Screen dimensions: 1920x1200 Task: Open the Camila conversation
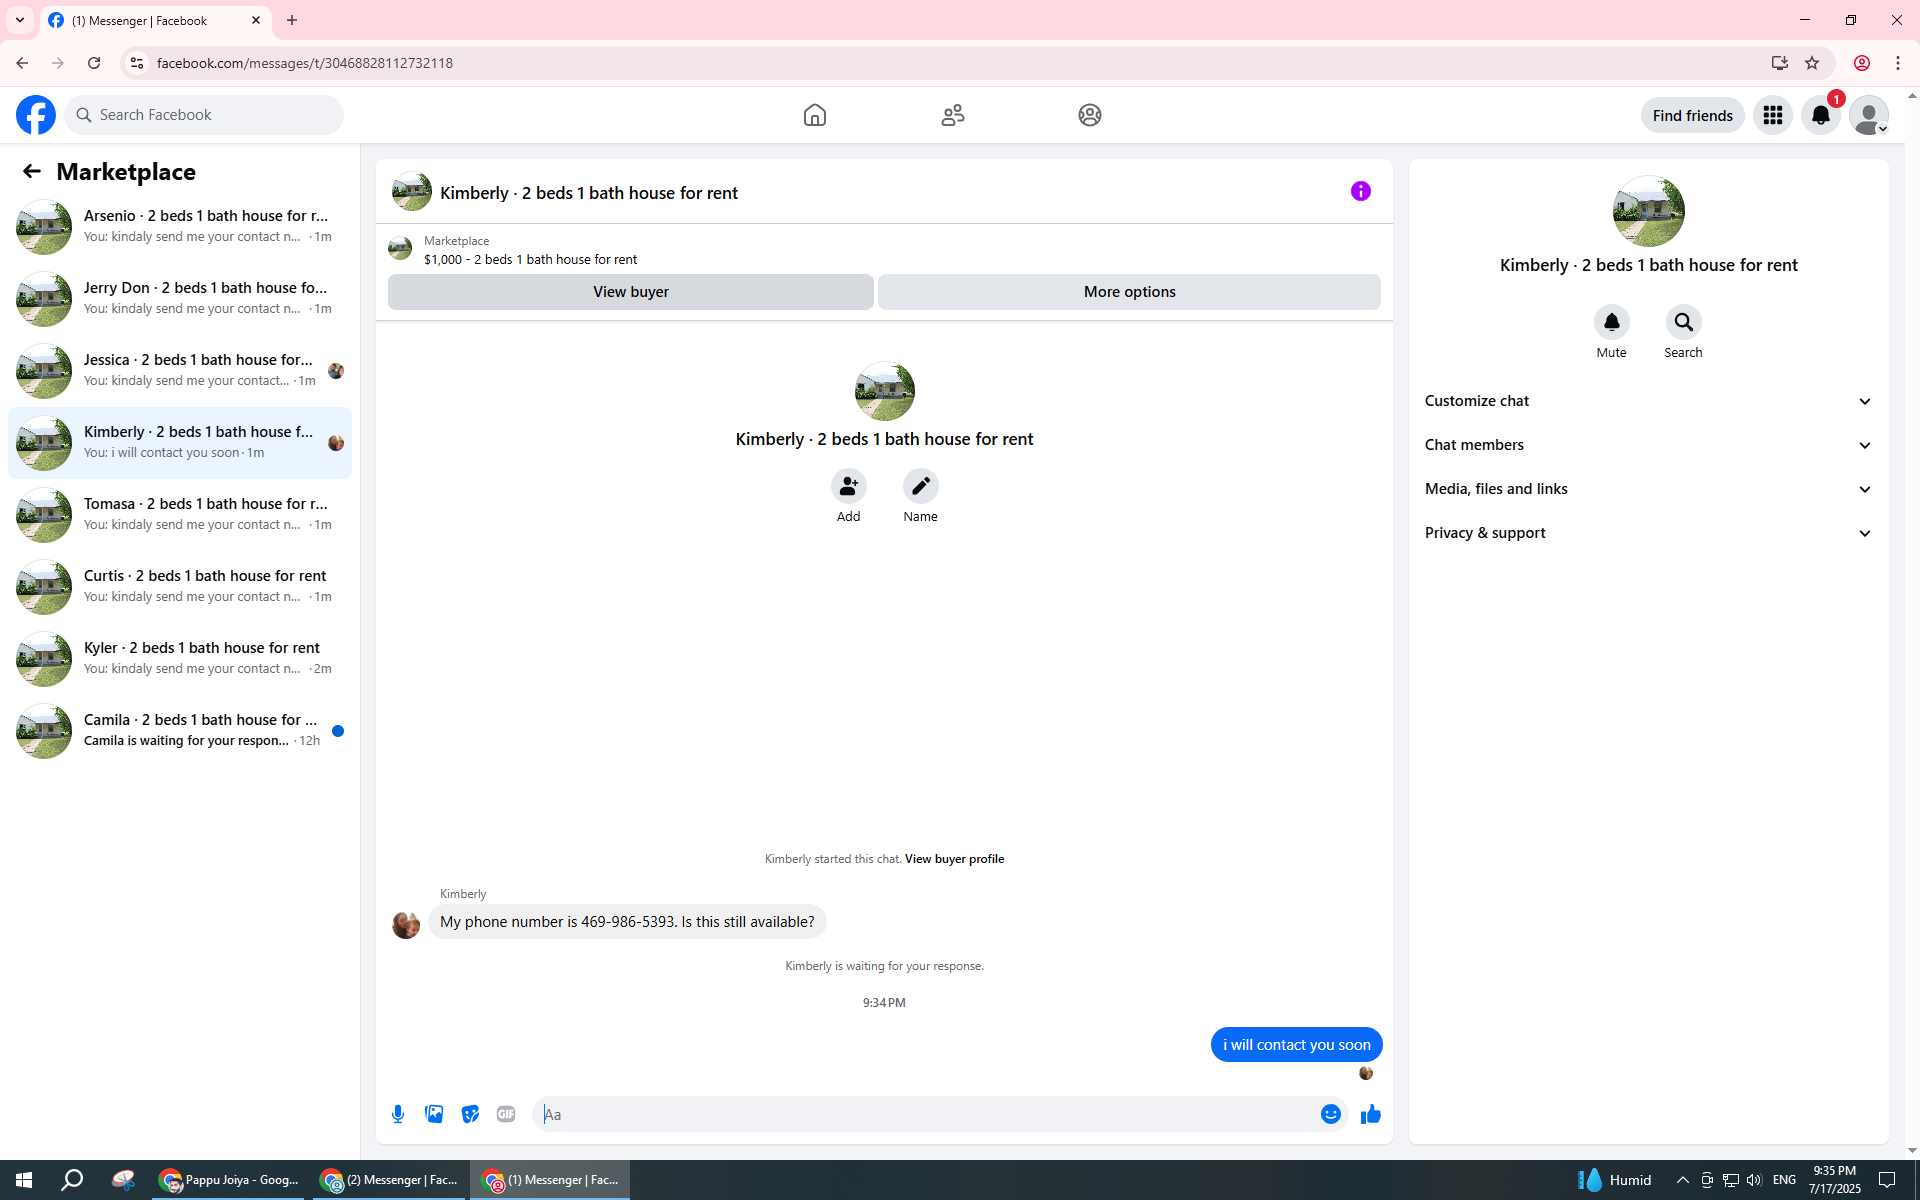point(180,731)
